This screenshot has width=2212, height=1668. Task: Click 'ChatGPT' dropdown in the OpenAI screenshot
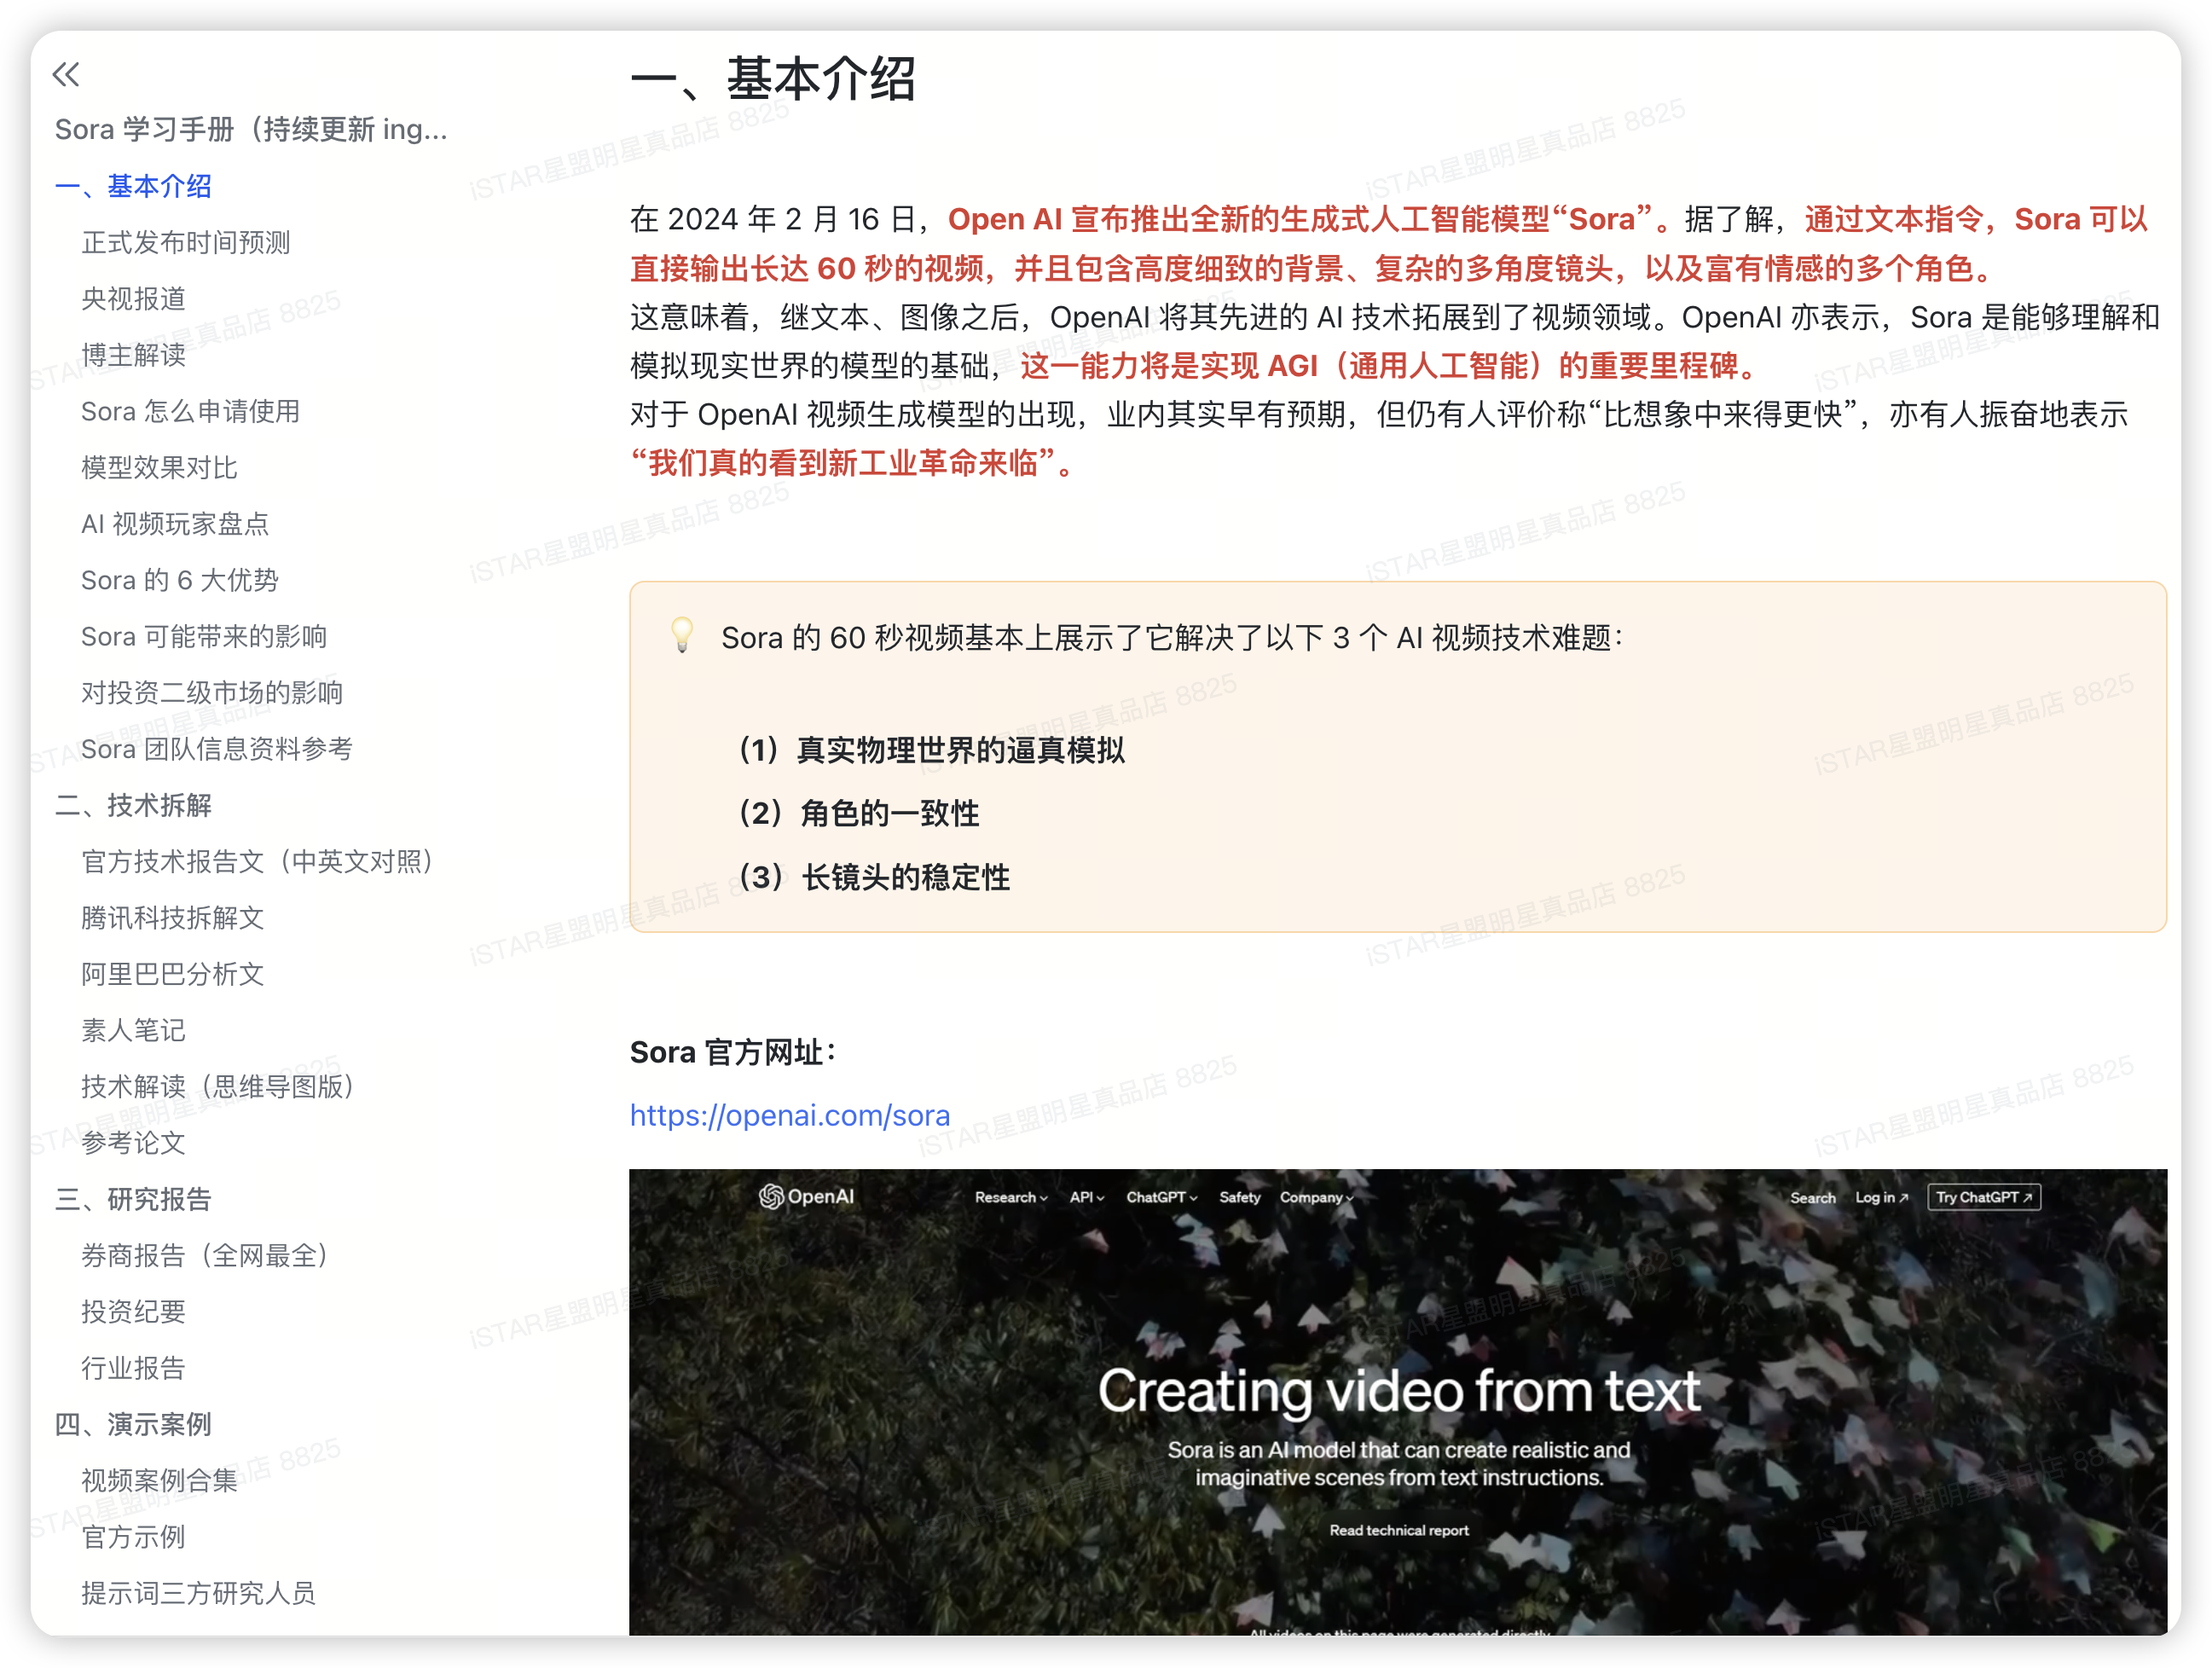[1161, 1197]
